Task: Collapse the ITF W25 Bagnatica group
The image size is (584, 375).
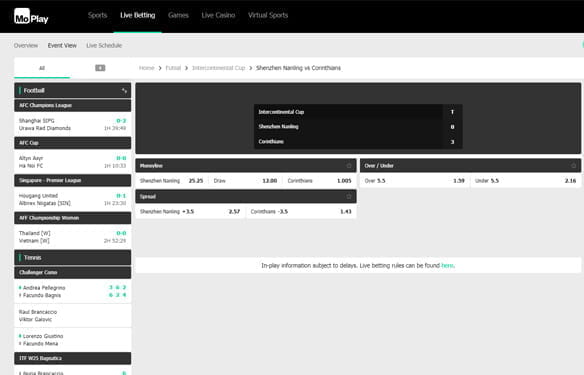Action: coord(73,358)
